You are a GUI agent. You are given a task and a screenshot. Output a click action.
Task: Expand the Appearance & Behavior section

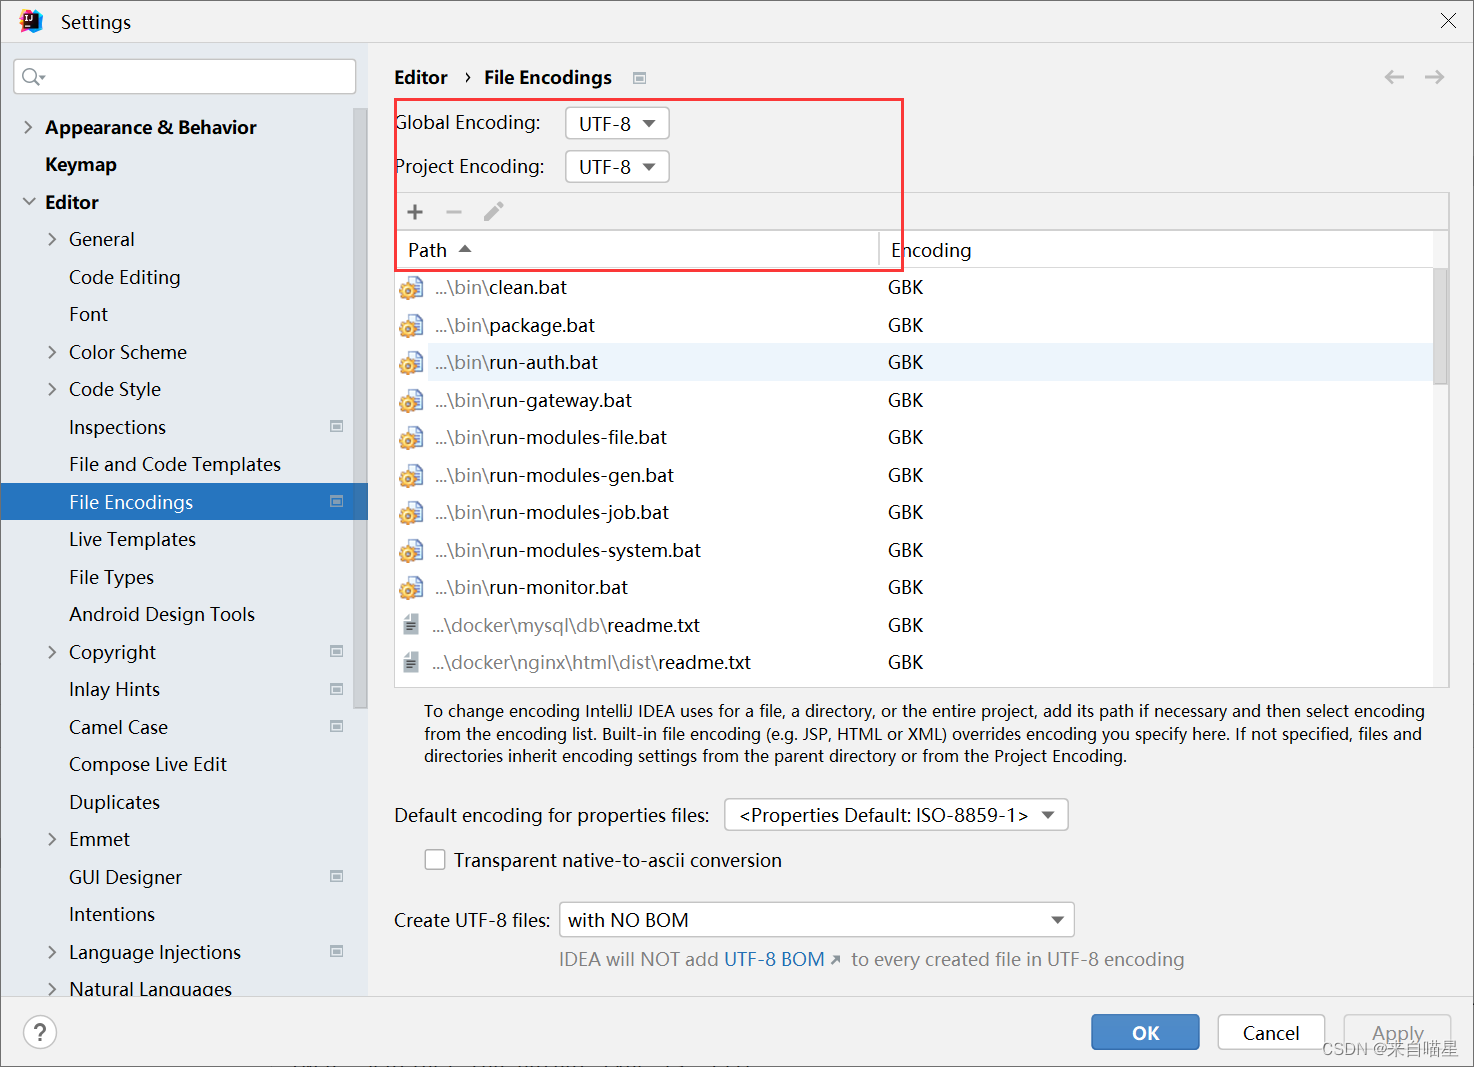(x=27, y=127)
